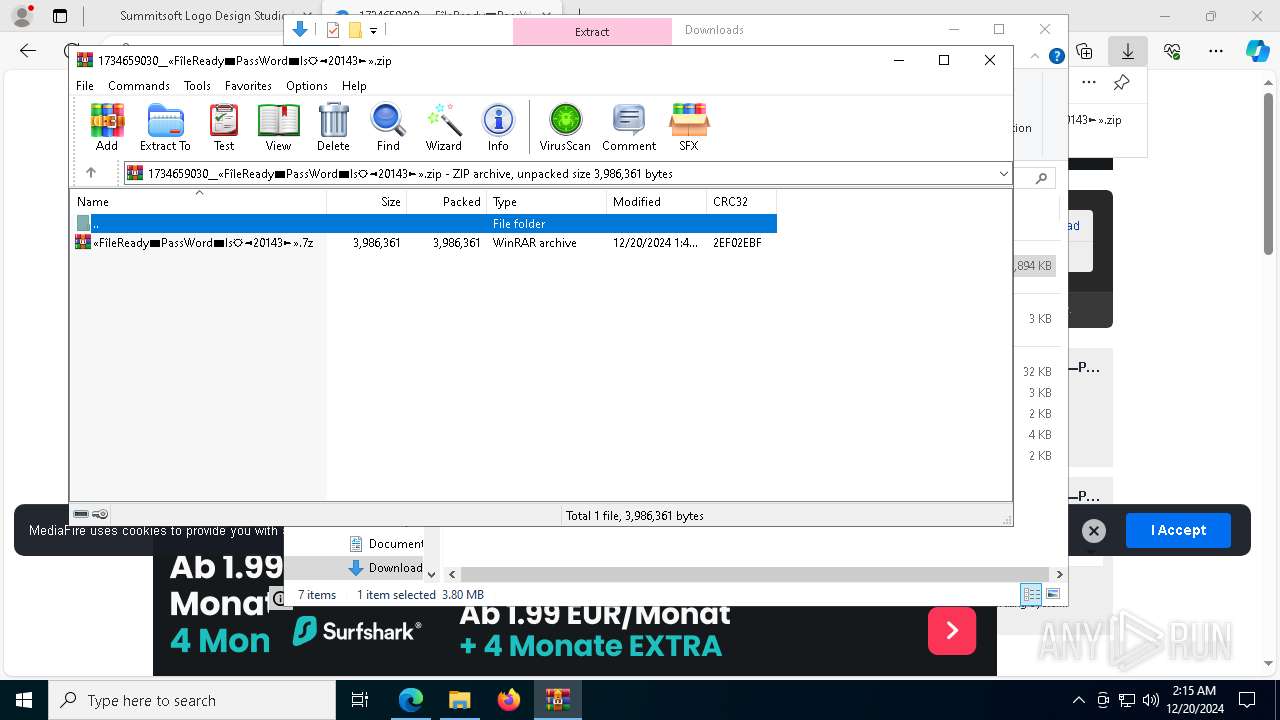Open Firefox from taskbar

point(509,700)
